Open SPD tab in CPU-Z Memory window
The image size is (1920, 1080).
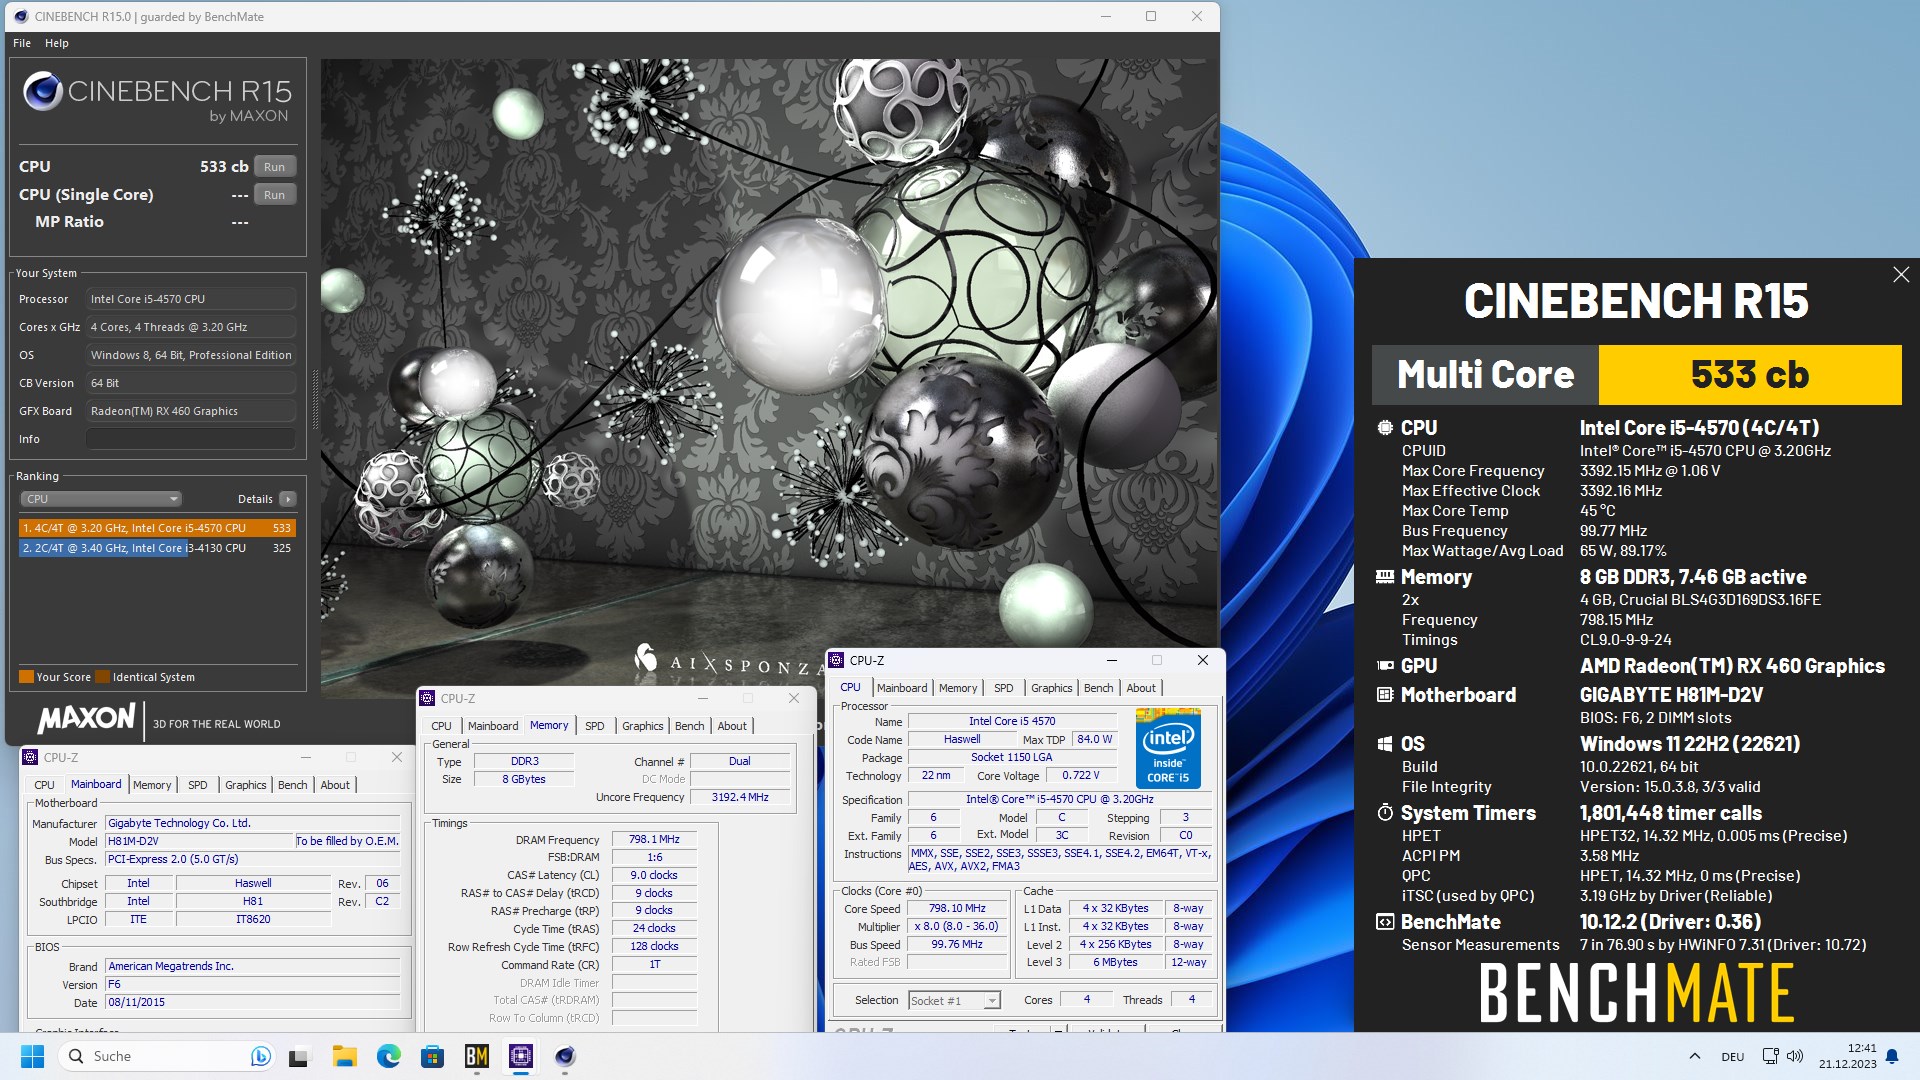[x=595, y=726]
